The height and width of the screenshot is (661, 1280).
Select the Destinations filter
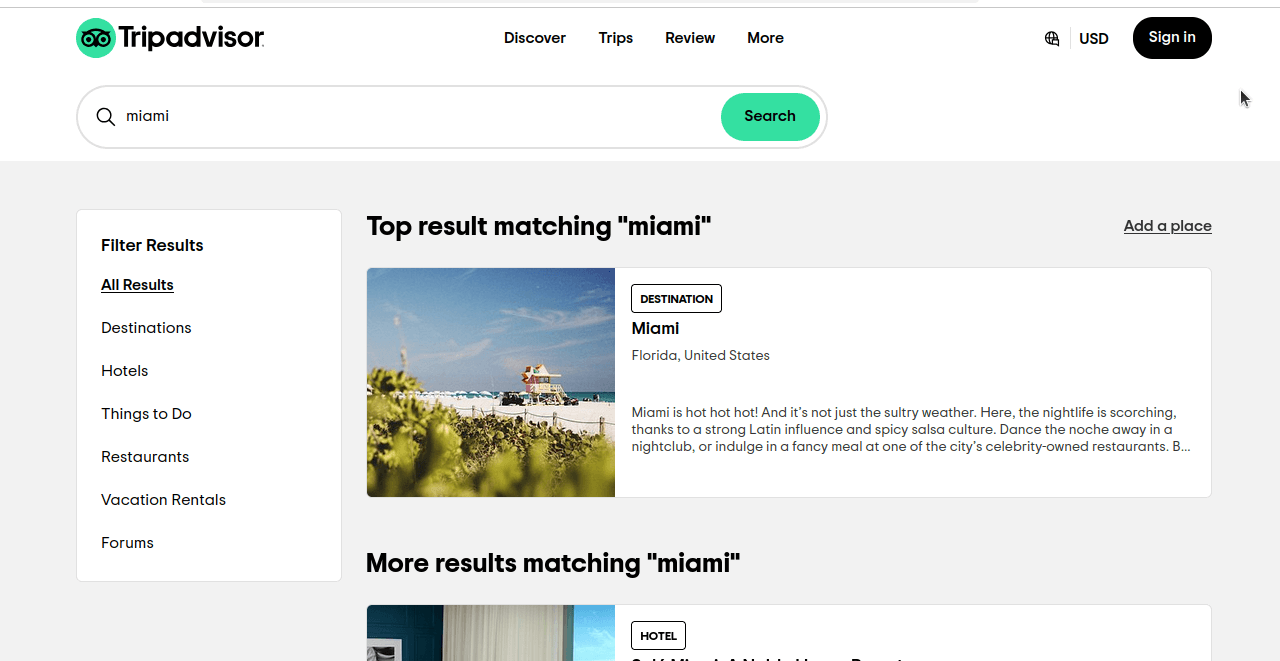146,327
